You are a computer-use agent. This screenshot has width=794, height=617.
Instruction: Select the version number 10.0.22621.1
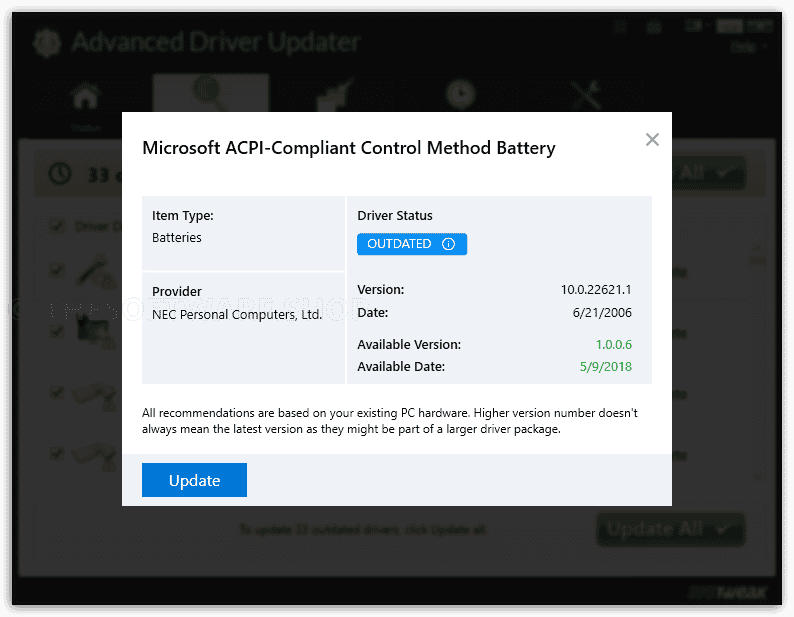coord(596,290)
